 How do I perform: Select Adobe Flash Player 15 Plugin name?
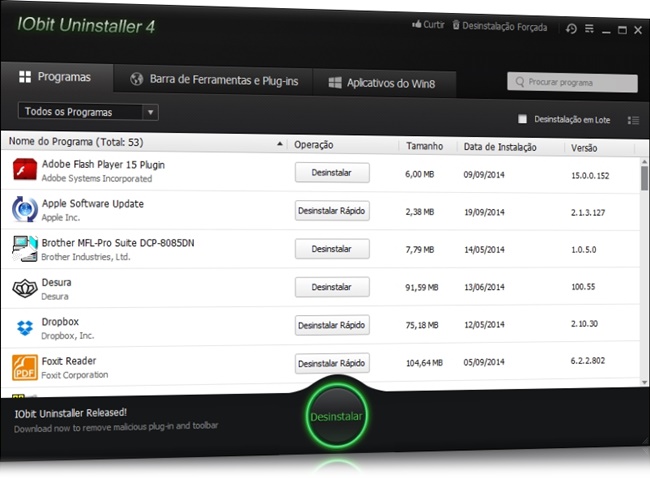pyautogui.click(x=103, y=164)
